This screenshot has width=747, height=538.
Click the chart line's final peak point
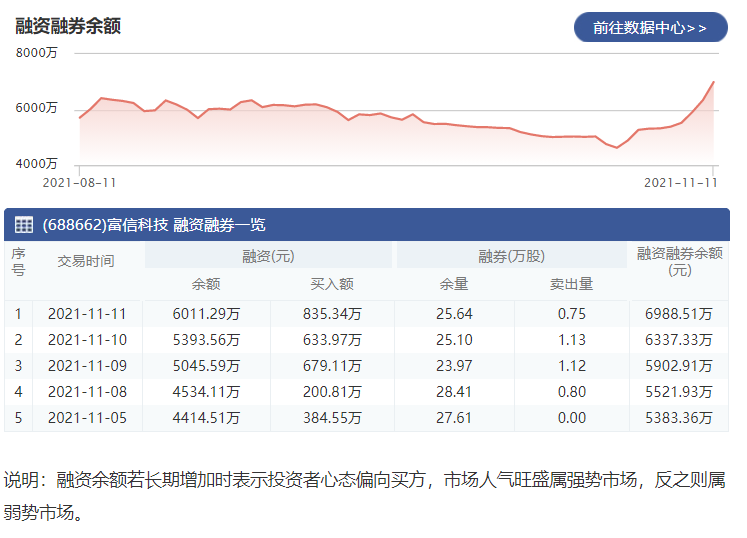[x=713, y=82]
